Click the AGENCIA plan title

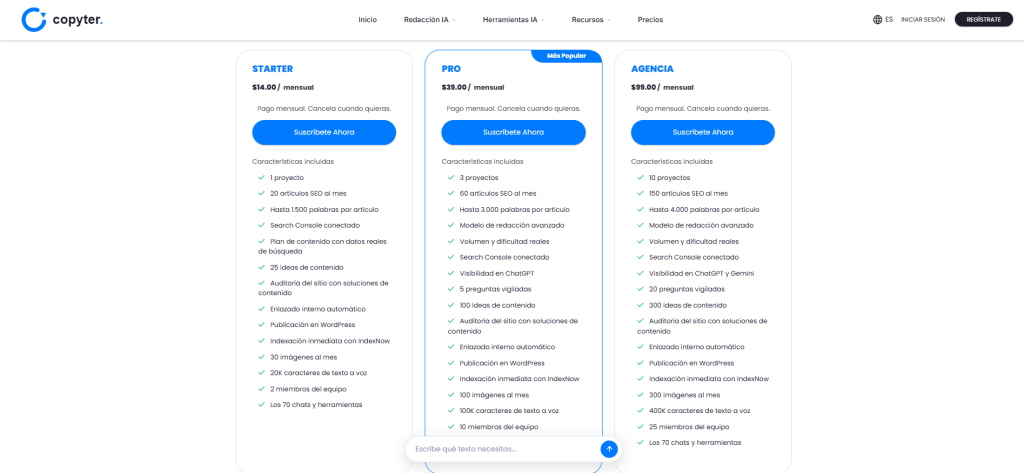pos(652,69)
